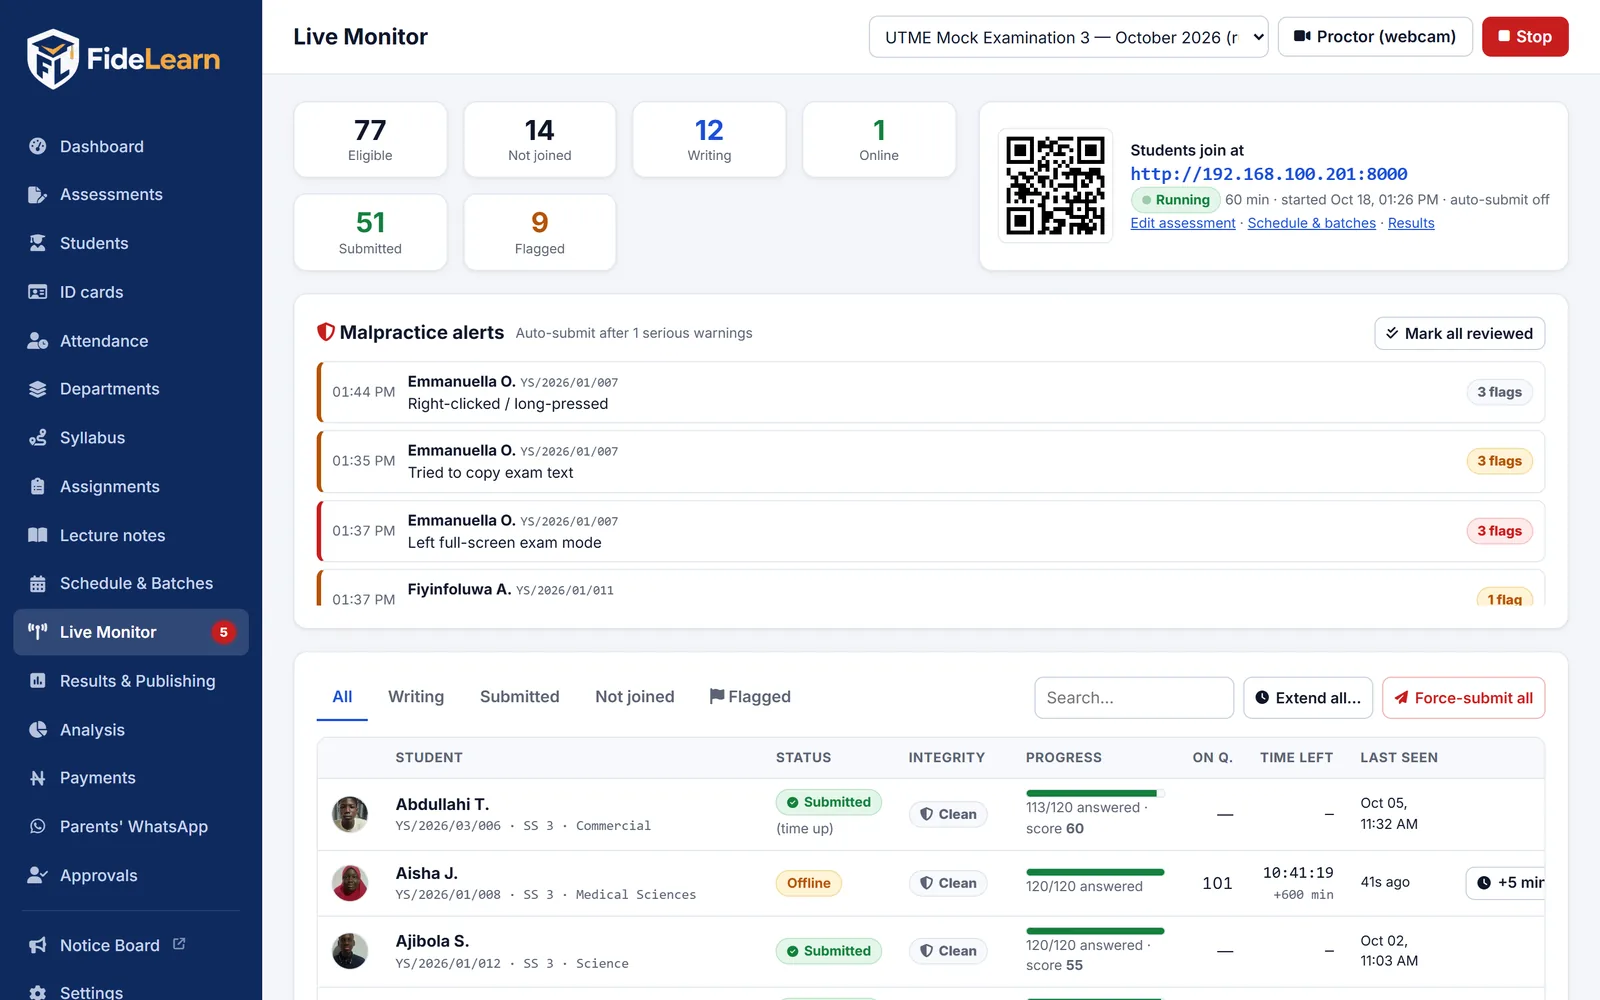The image size is (1600, 1000).
Task: Open Syllabus icon in sidebar
Action: coord(38,438)
